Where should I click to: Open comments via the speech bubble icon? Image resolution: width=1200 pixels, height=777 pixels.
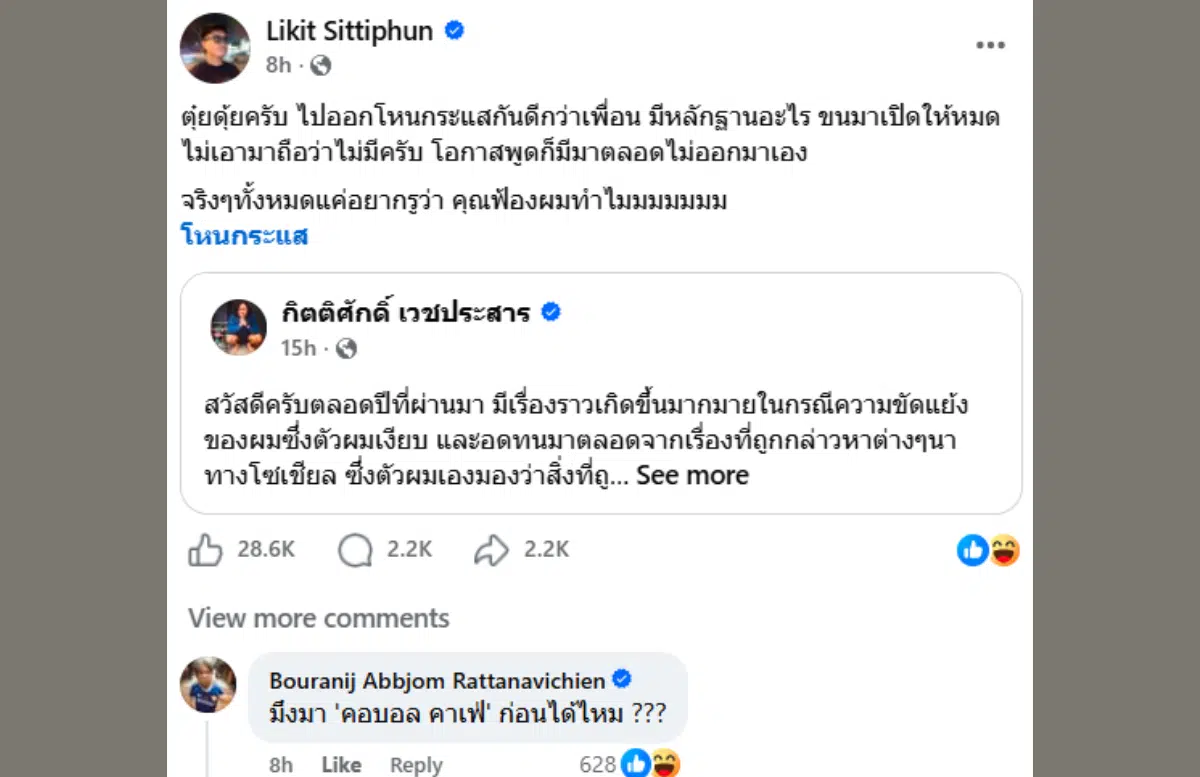point(352,548)
